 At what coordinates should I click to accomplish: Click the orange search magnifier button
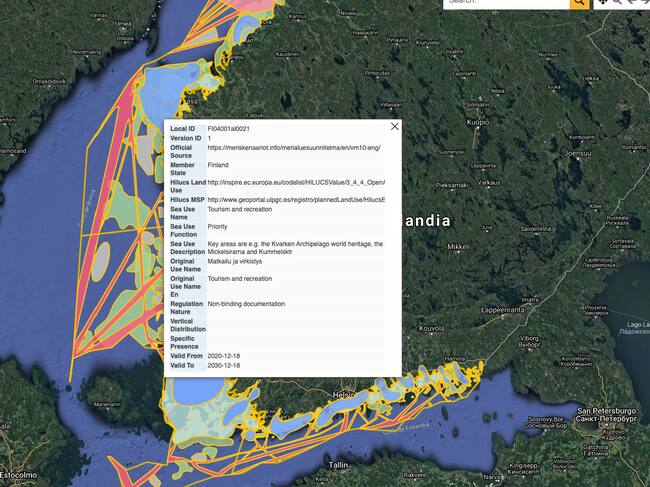point(579,3)
